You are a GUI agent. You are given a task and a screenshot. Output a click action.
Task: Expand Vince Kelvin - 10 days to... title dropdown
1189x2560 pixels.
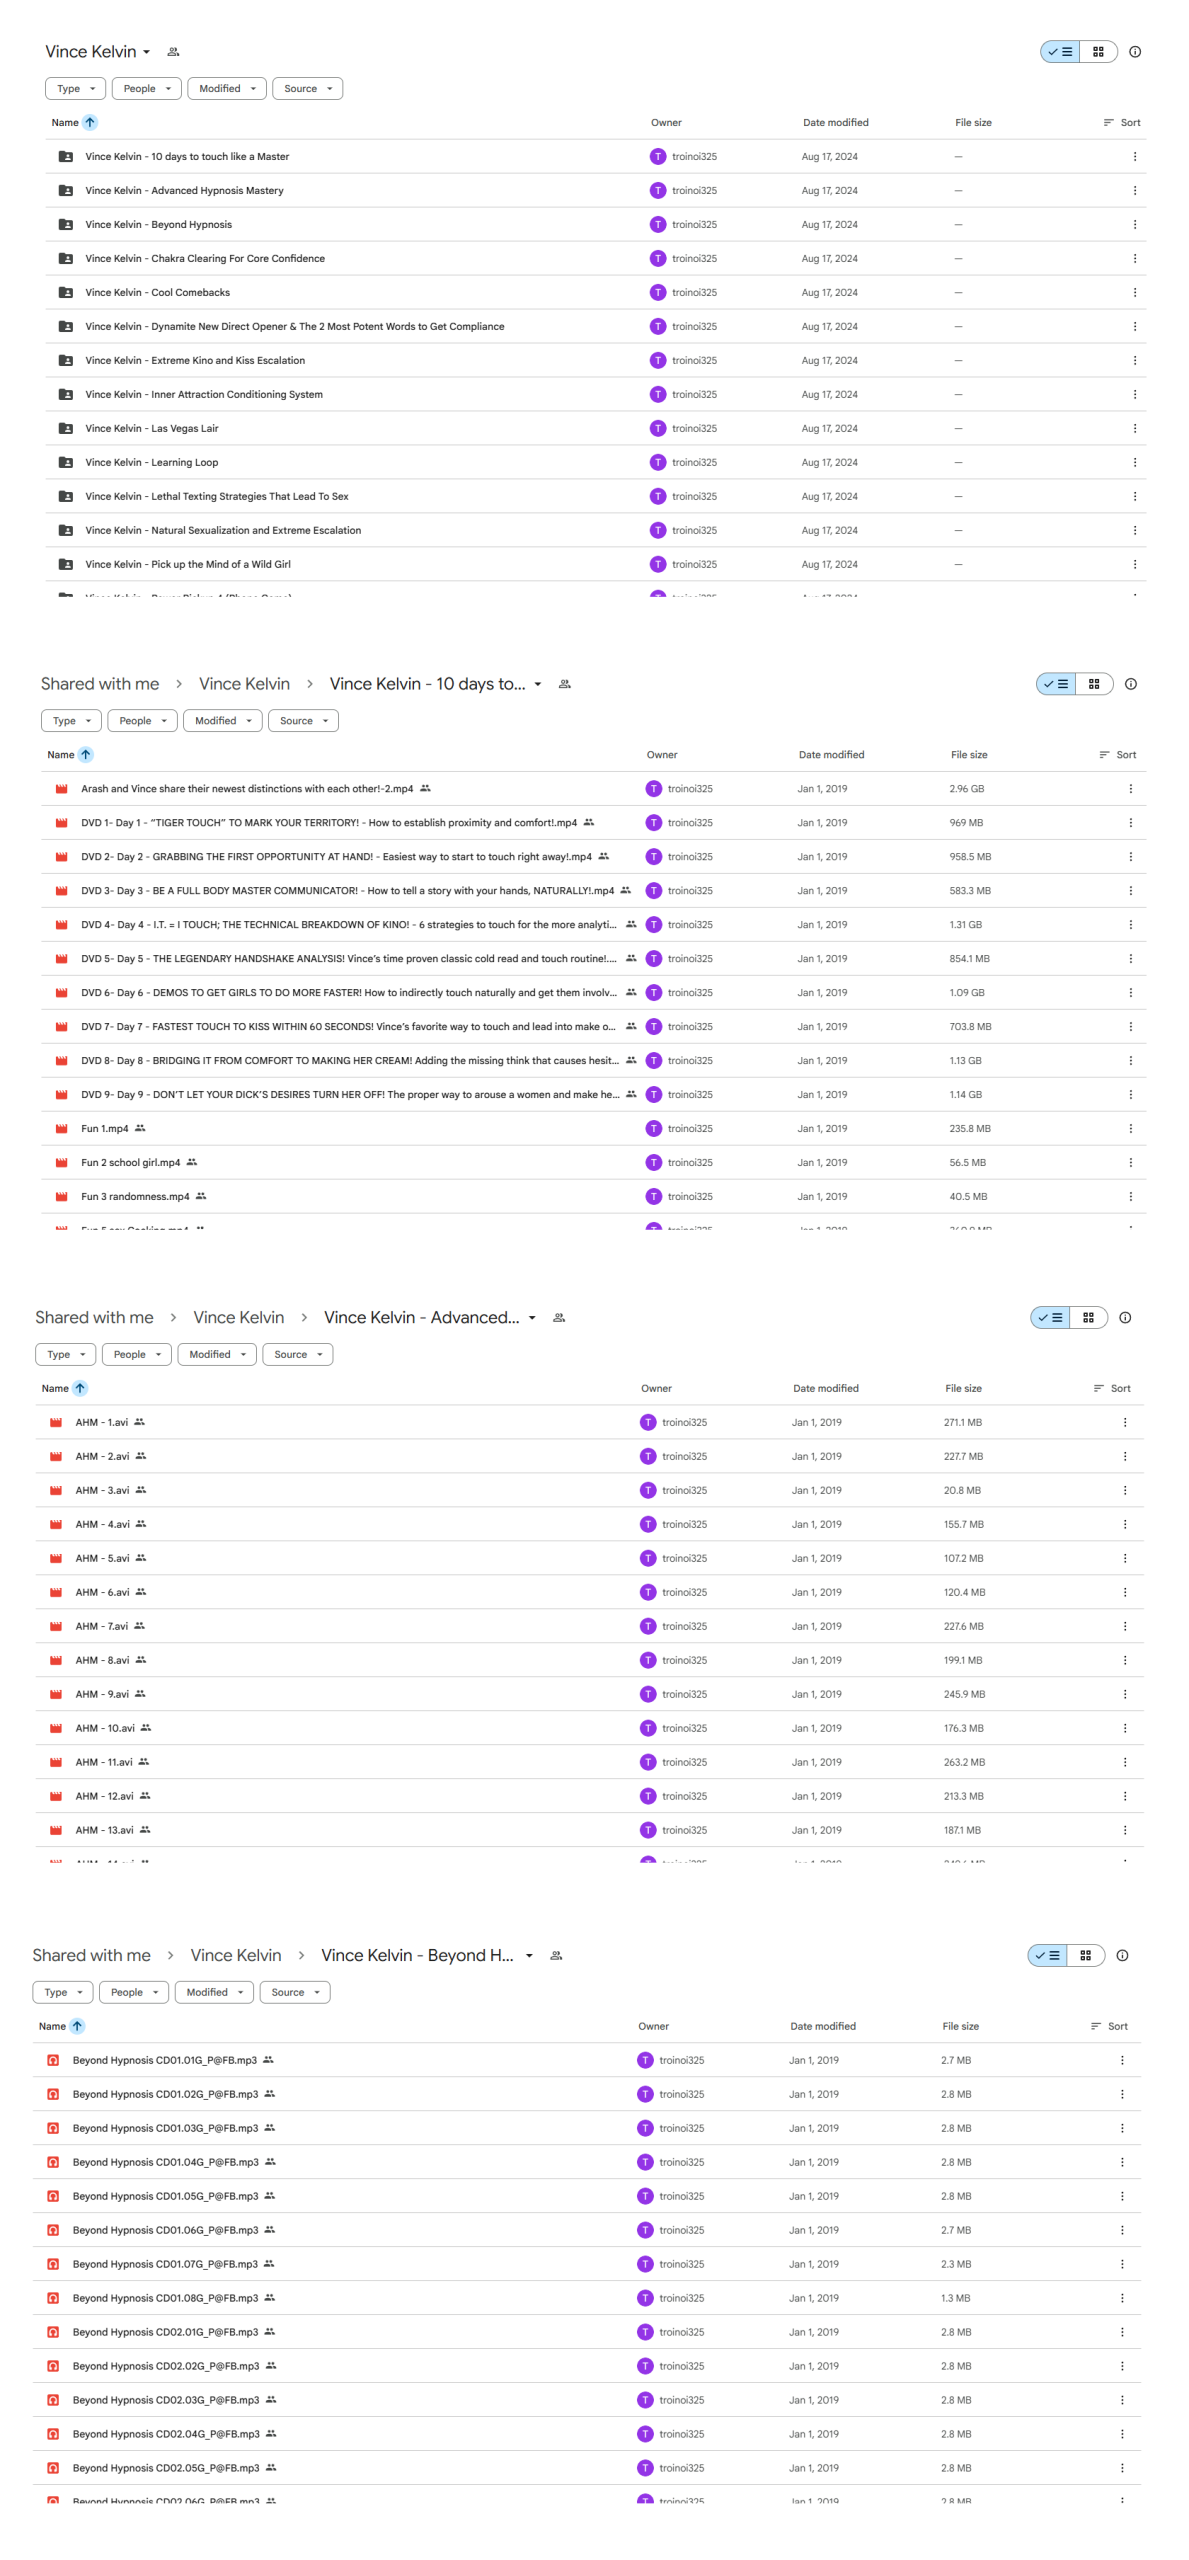pyautogui.click(x=537, y=684)
